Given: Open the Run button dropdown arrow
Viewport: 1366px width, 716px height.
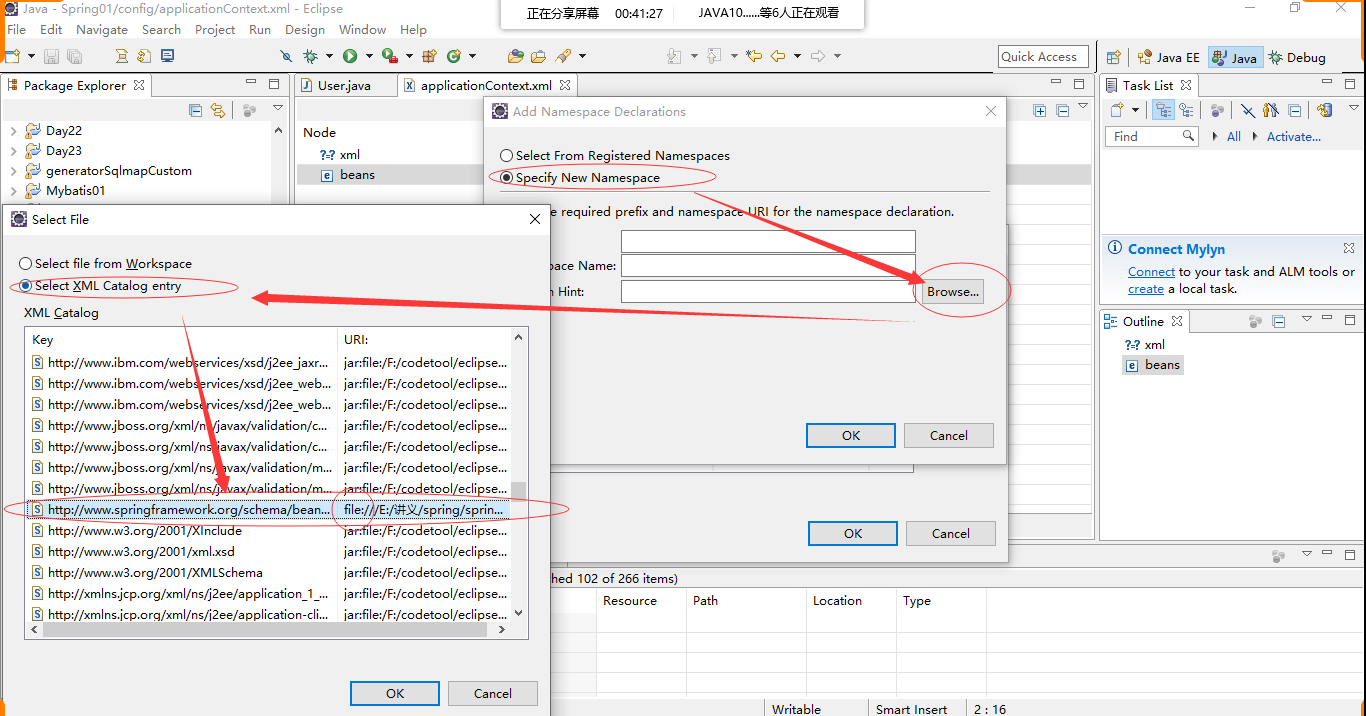Looking at the screenshot, I should (x=368, y=57).
